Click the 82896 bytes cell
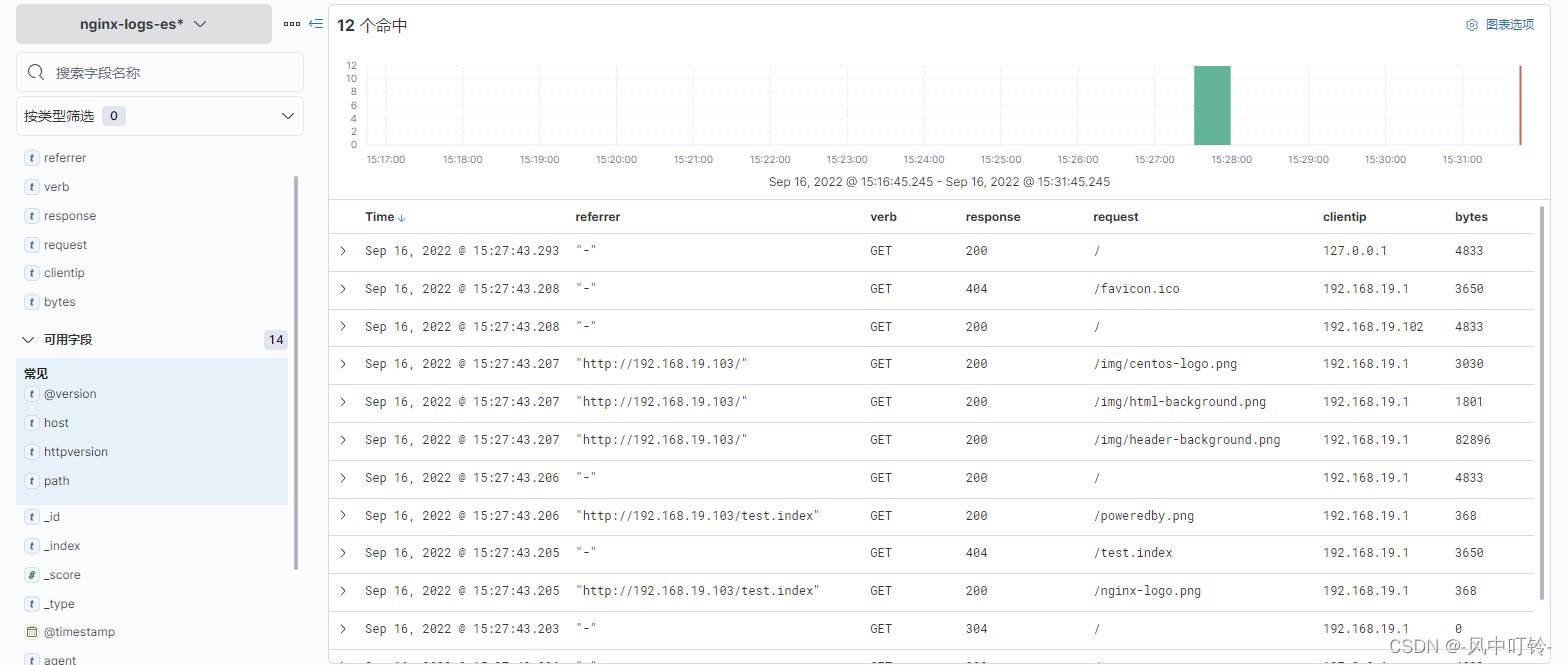 tap(1473, 440)
